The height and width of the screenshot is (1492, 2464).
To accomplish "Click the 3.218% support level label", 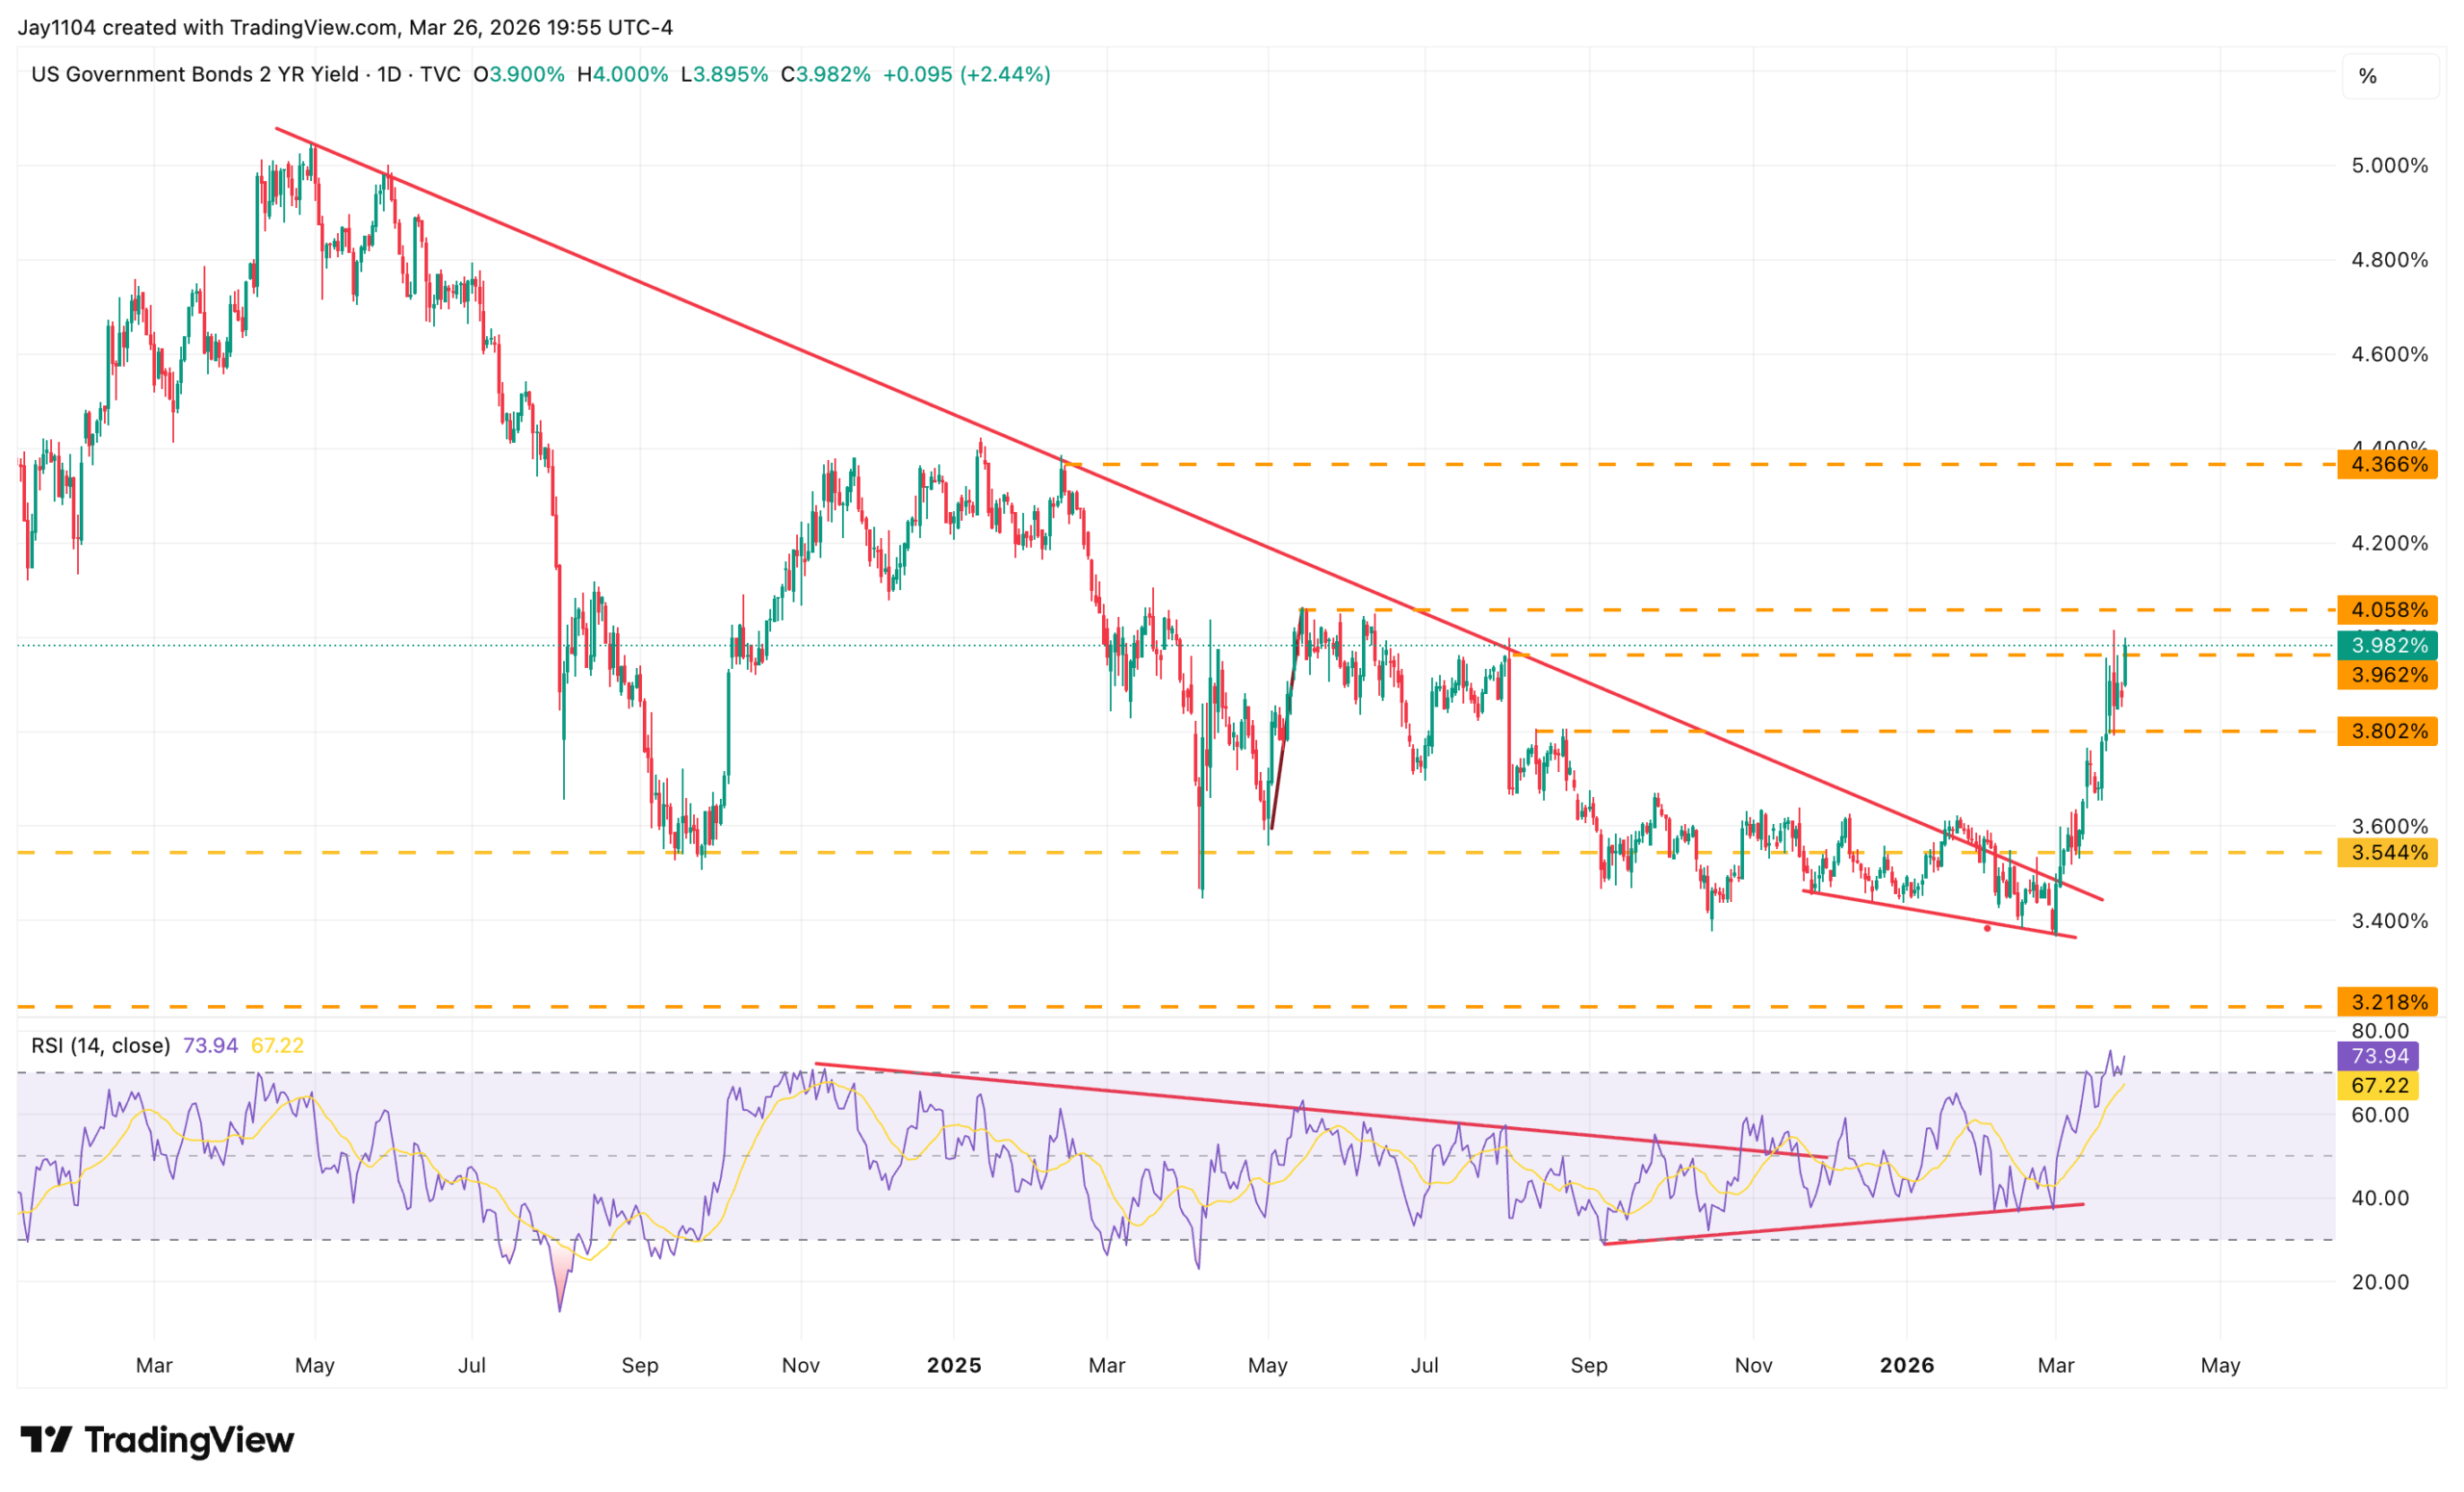I will point(2386,1002).
